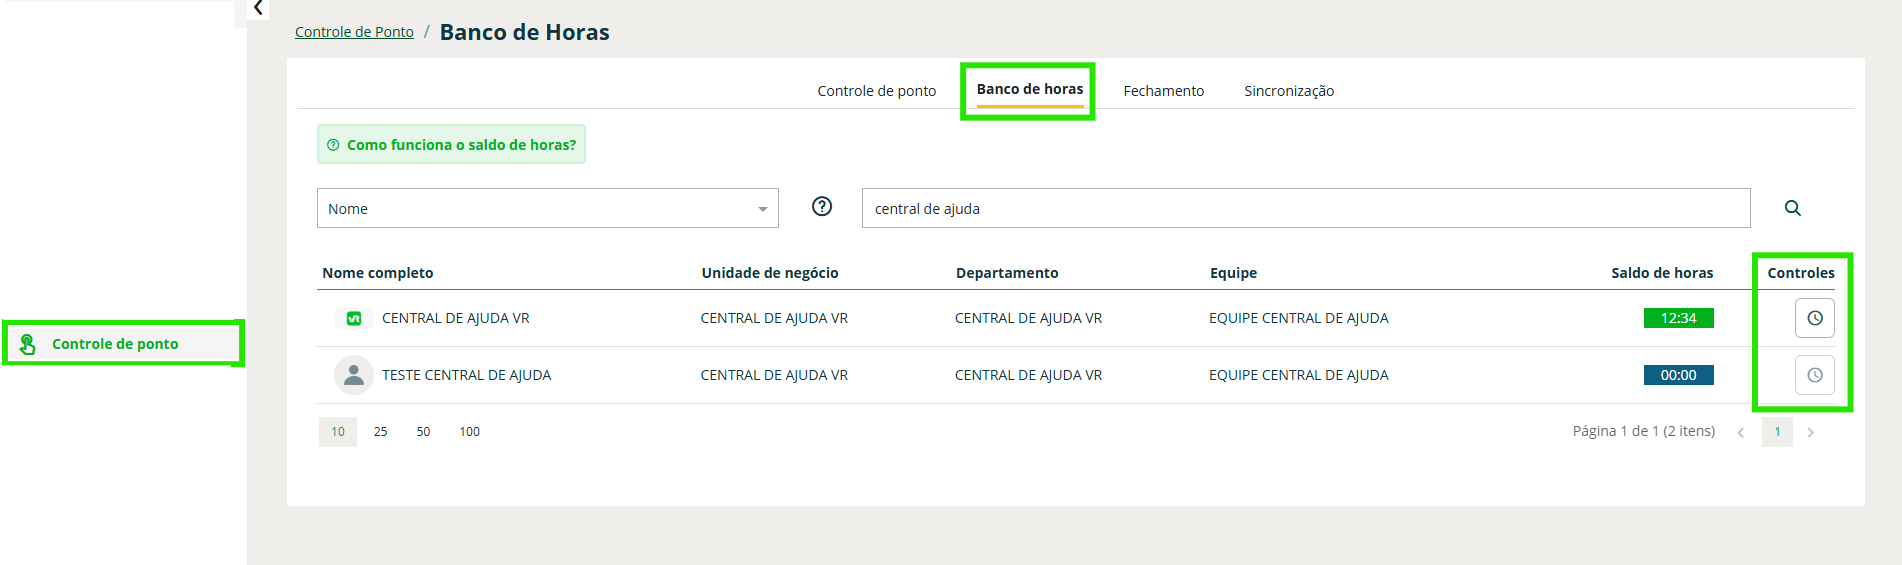
Task: Click the VR avatar icon in first row
Action: pos(354,318)
